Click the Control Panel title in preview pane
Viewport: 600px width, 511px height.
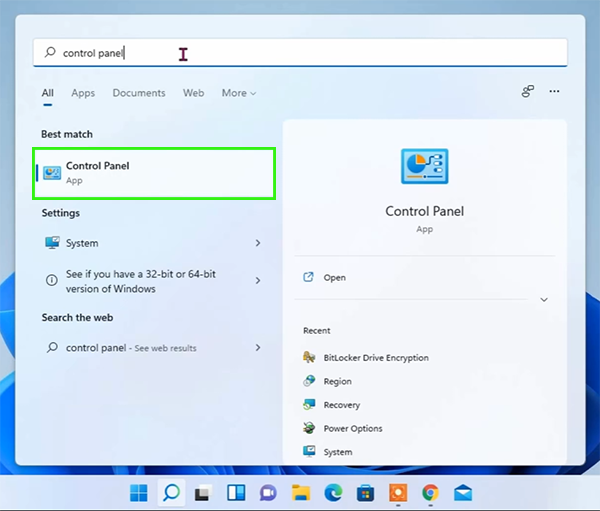click(424, 211)
